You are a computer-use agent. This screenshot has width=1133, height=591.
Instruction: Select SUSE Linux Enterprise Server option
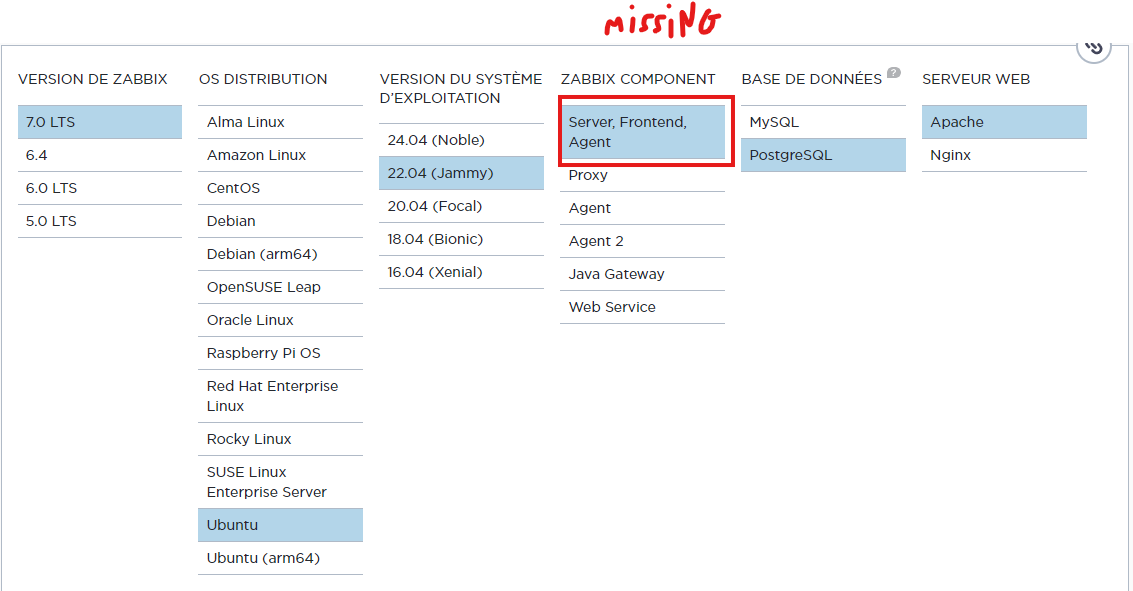point(280,482)
